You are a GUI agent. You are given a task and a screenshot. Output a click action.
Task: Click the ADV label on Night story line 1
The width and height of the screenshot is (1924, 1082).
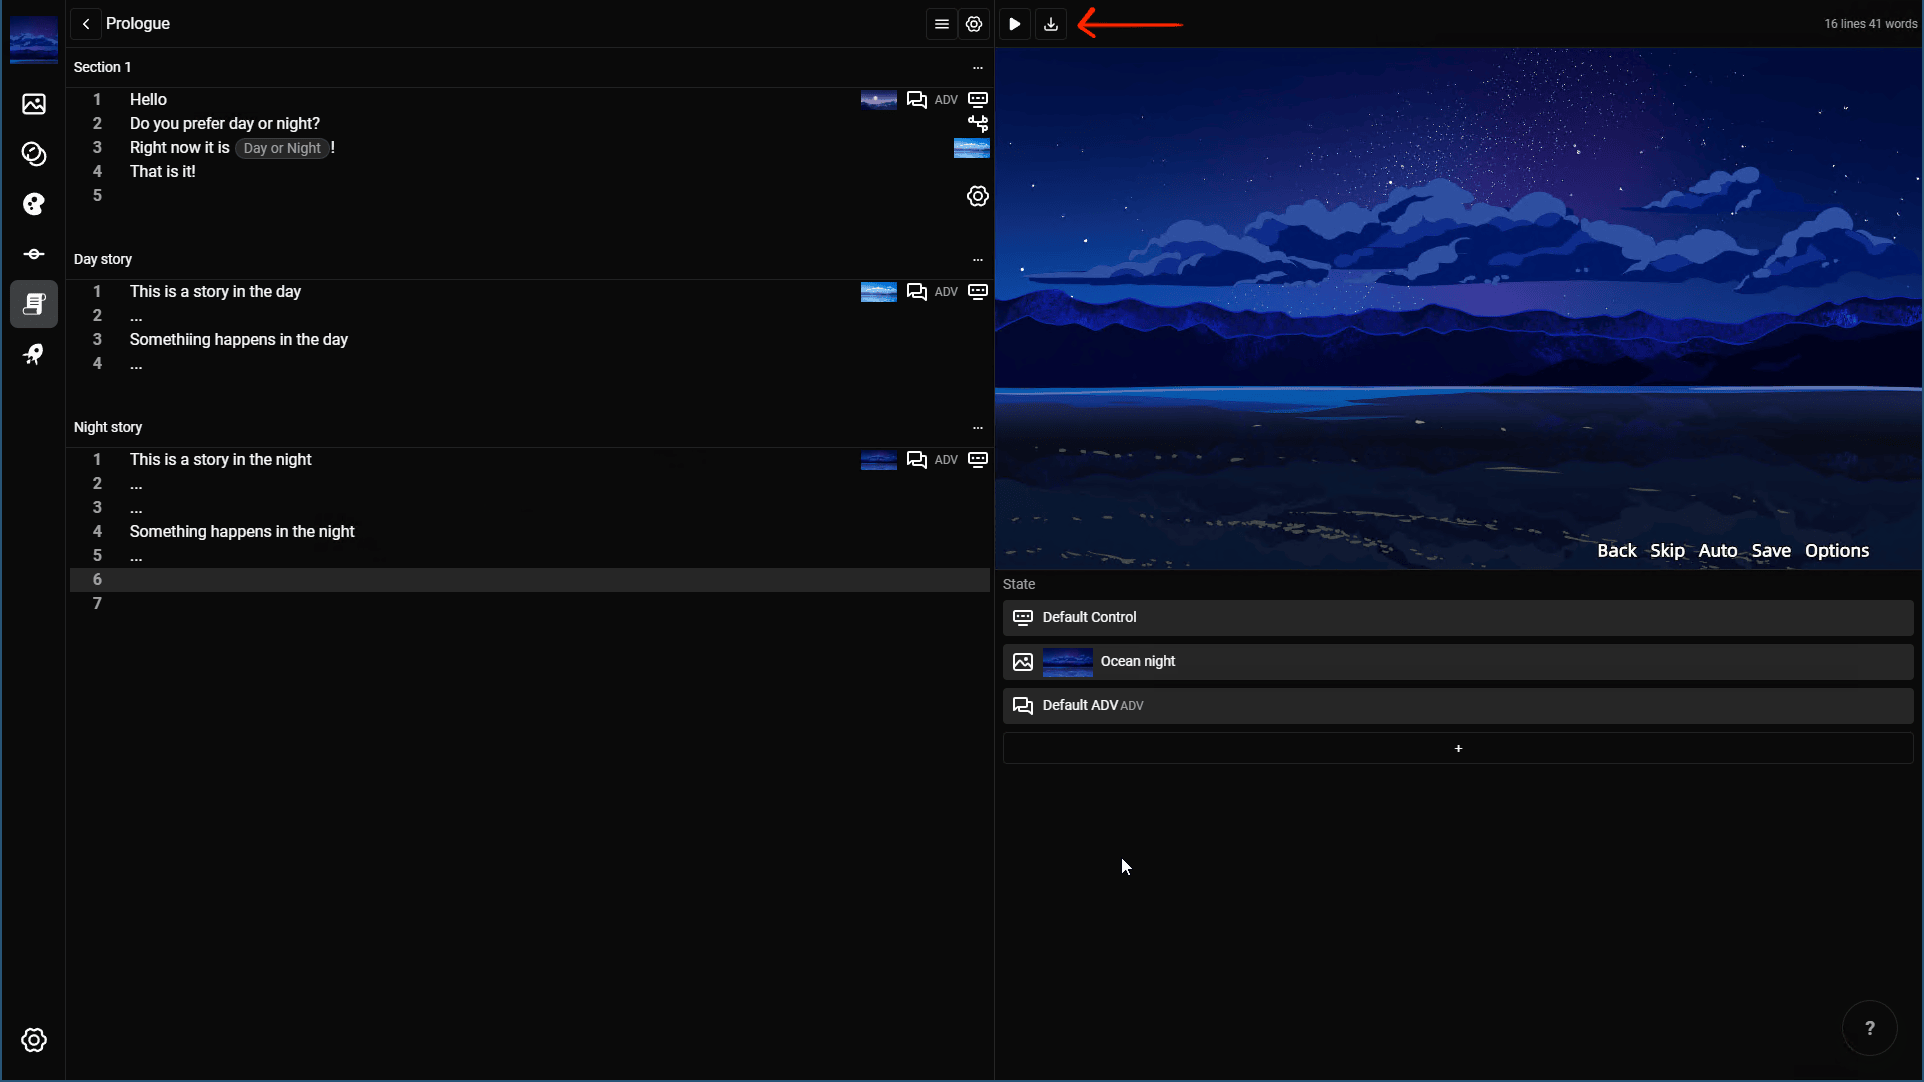[x=946, y=460]
